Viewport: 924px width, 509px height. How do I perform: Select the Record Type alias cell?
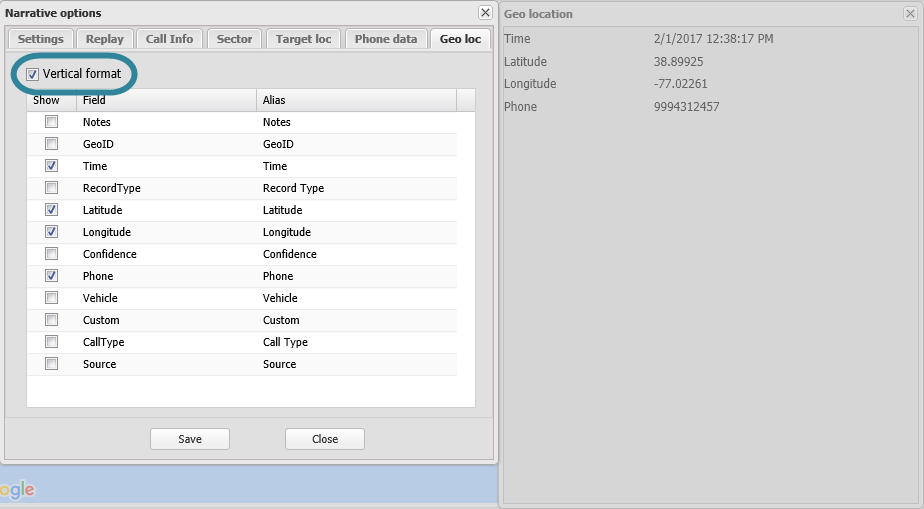(293, 188)
